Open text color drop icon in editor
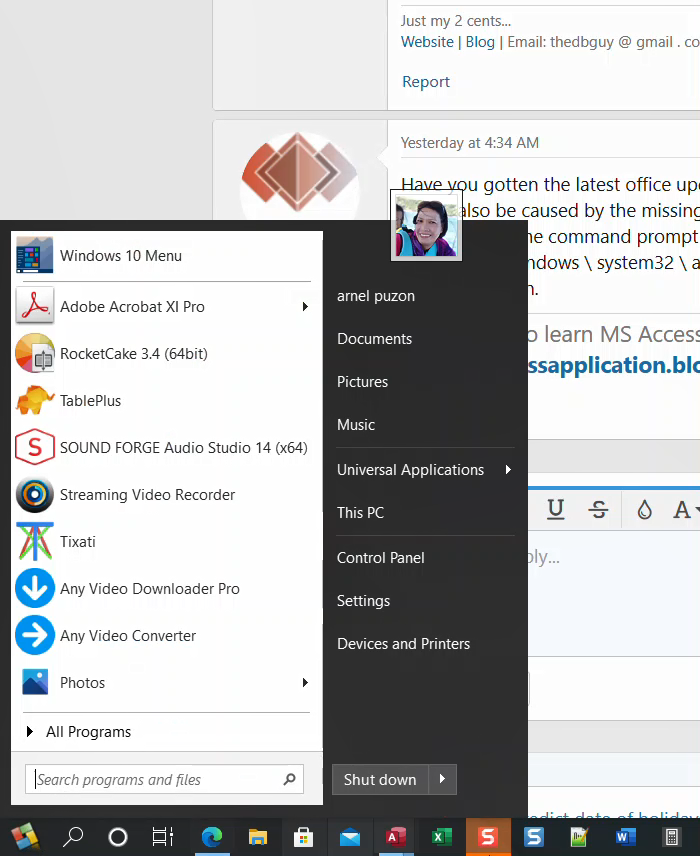The width and height of the screenshot is (700, 856). pos(645,509)
